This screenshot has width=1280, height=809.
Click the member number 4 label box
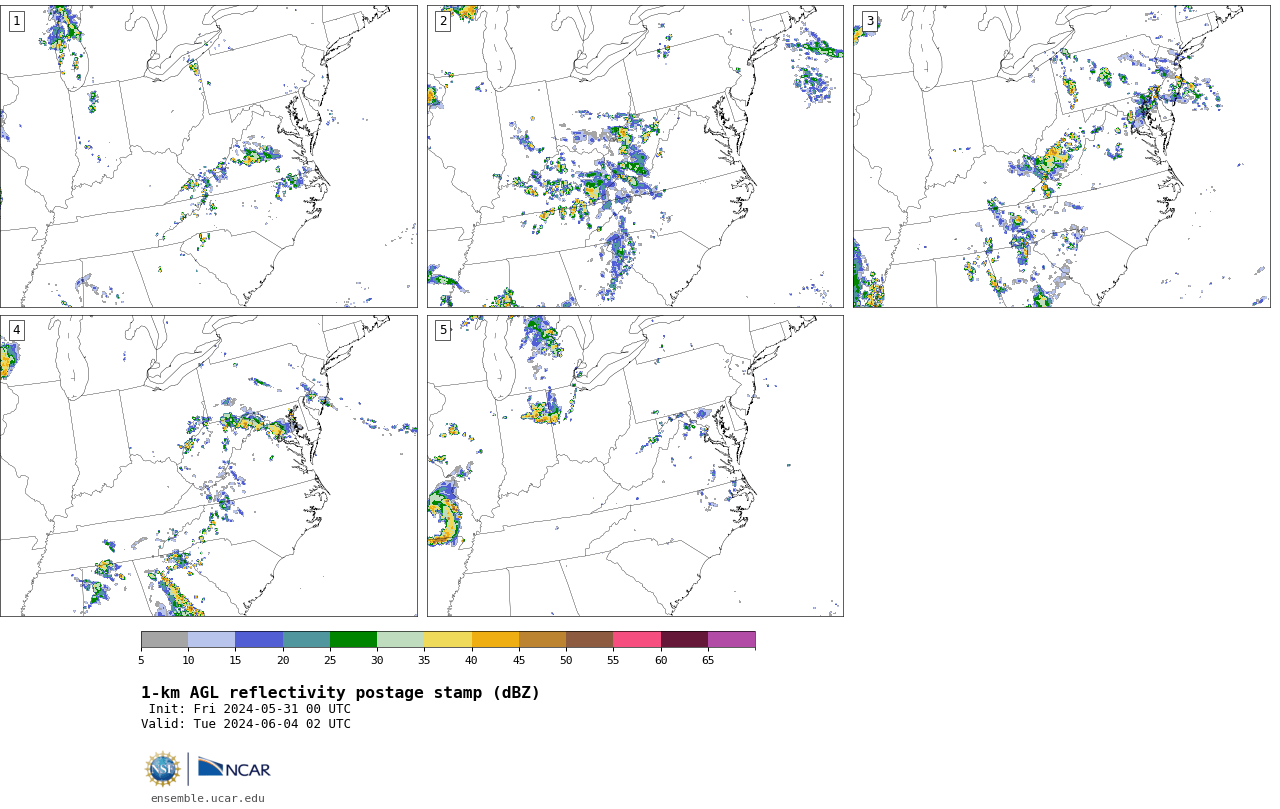pos(16,330)
